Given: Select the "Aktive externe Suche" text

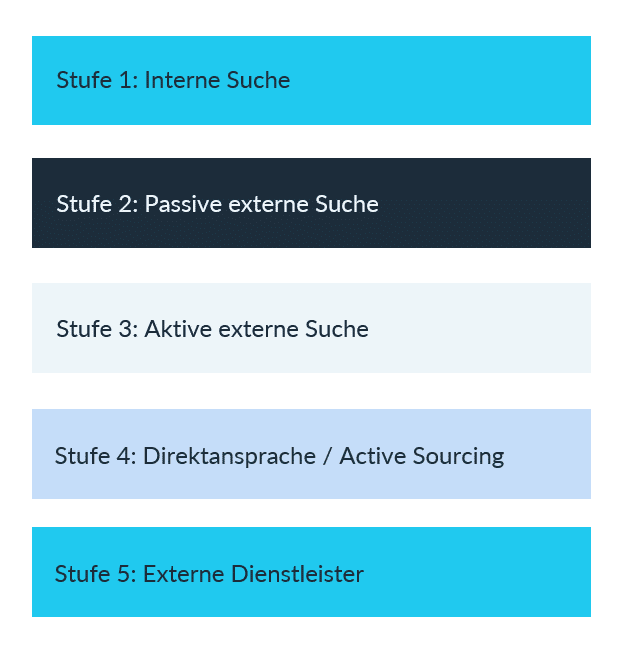Looking at the screenshot, I should click(x=256, y=329).
